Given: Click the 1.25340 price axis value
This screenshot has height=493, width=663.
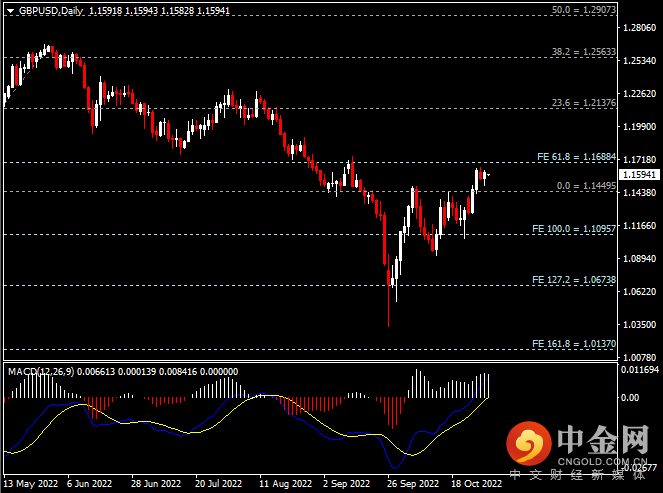Looking at the screenshot, I should (x=640, y=61).
